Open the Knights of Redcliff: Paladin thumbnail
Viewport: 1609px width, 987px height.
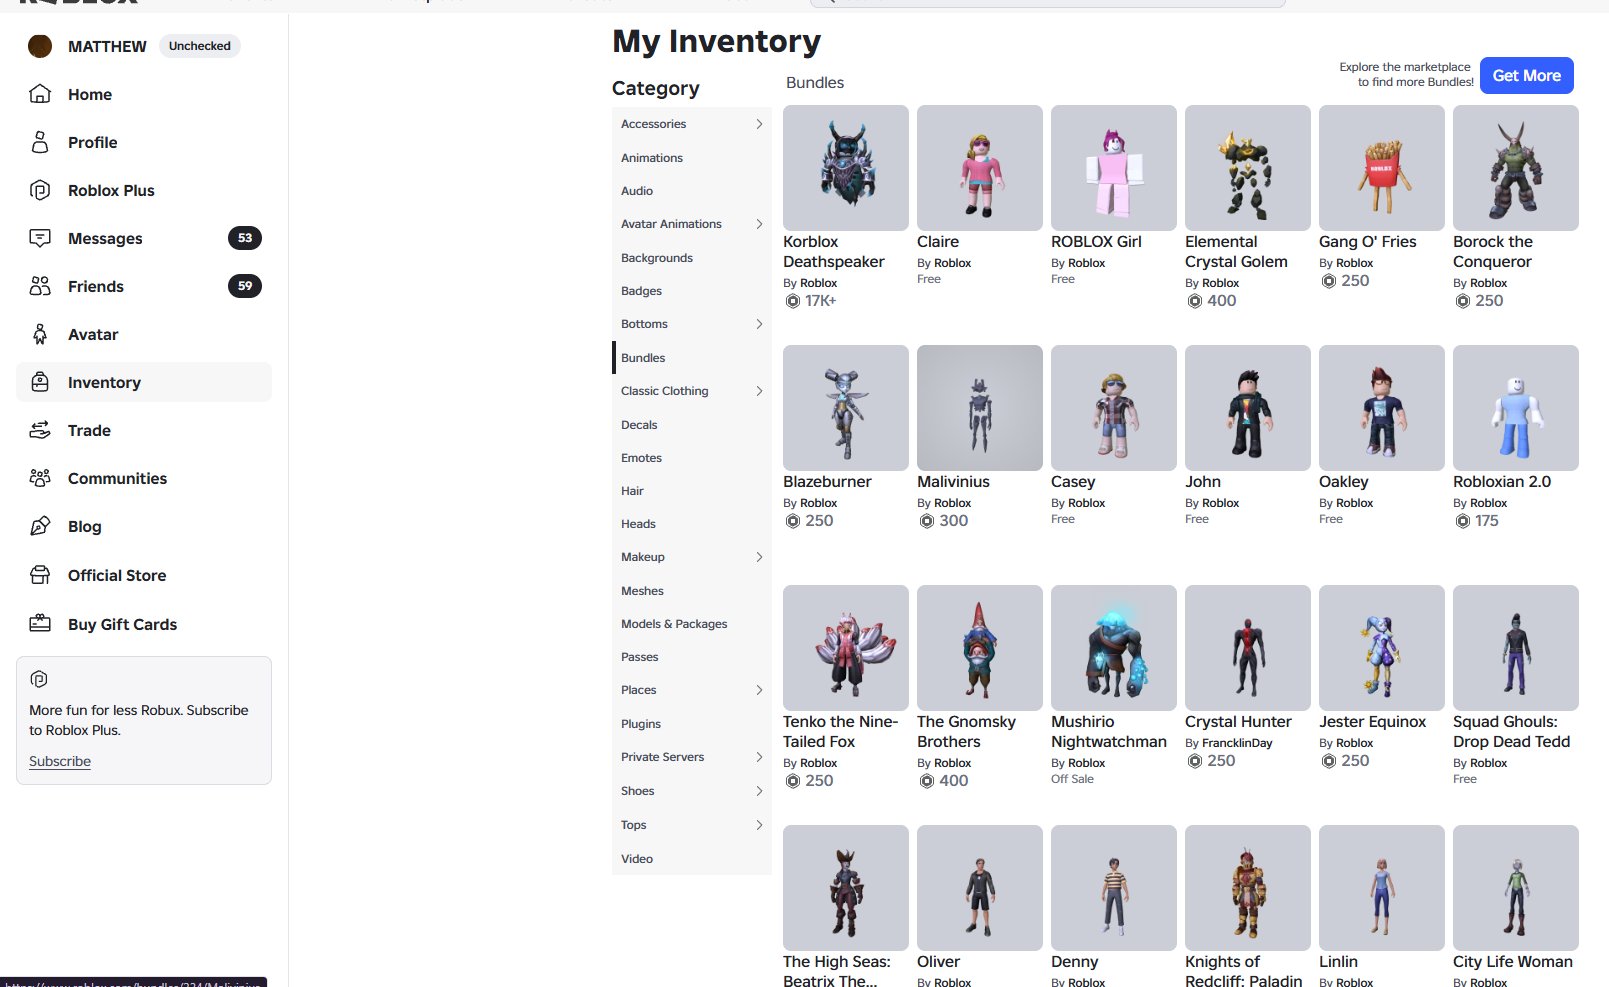[1248, 888]
